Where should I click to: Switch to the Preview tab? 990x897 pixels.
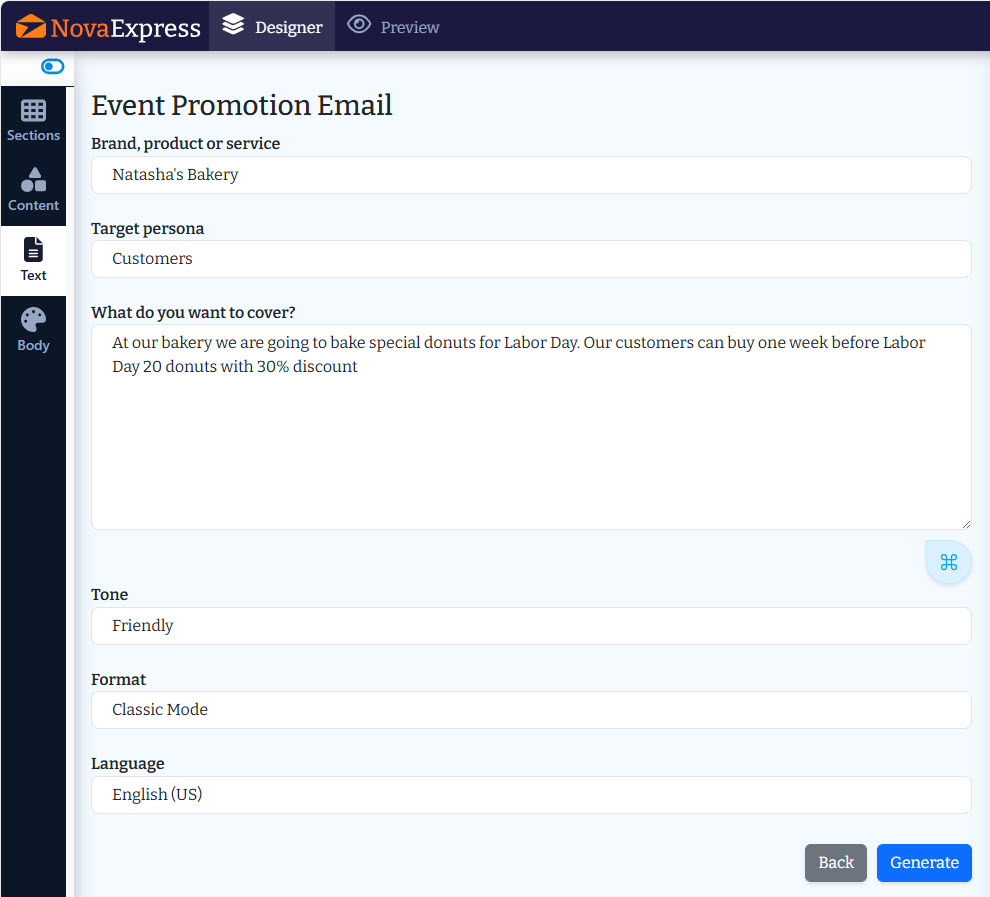(393, 26)
